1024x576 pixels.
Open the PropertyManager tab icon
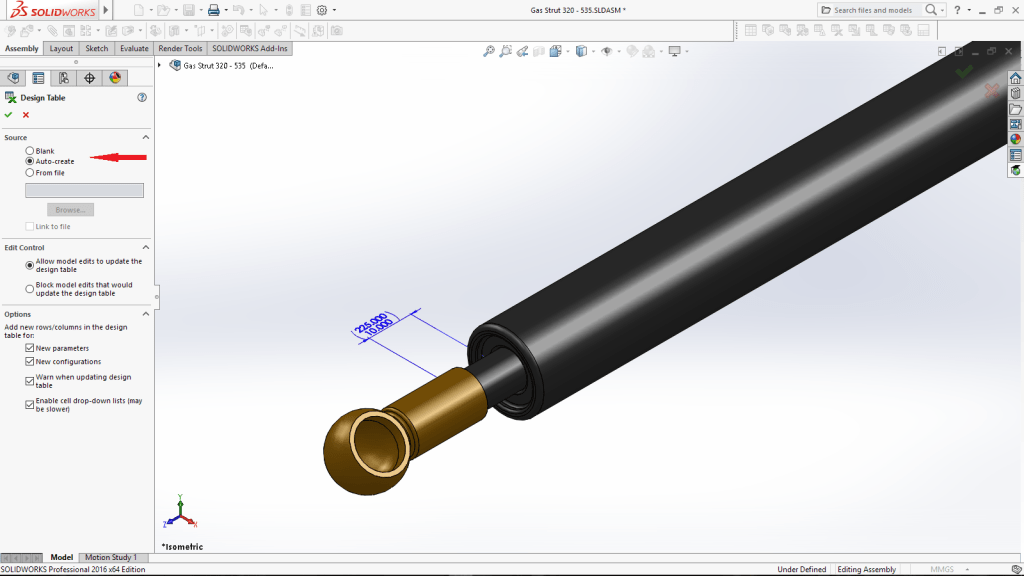point(38,78)
